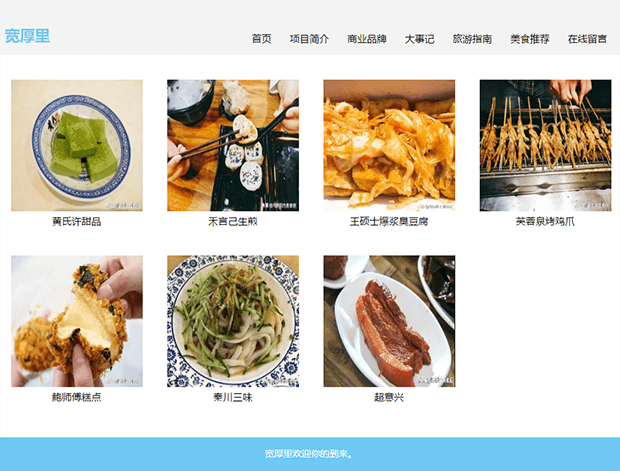This screenshot has height=471, width=620.
Task: Open the 首页 navigation item
Action: [x=261, y=39]
